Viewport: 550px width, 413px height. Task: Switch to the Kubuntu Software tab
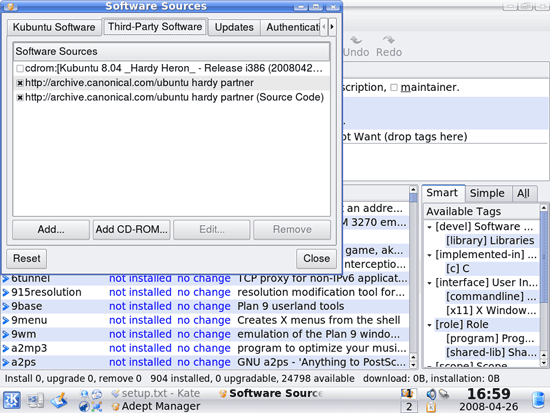(54, 27)
